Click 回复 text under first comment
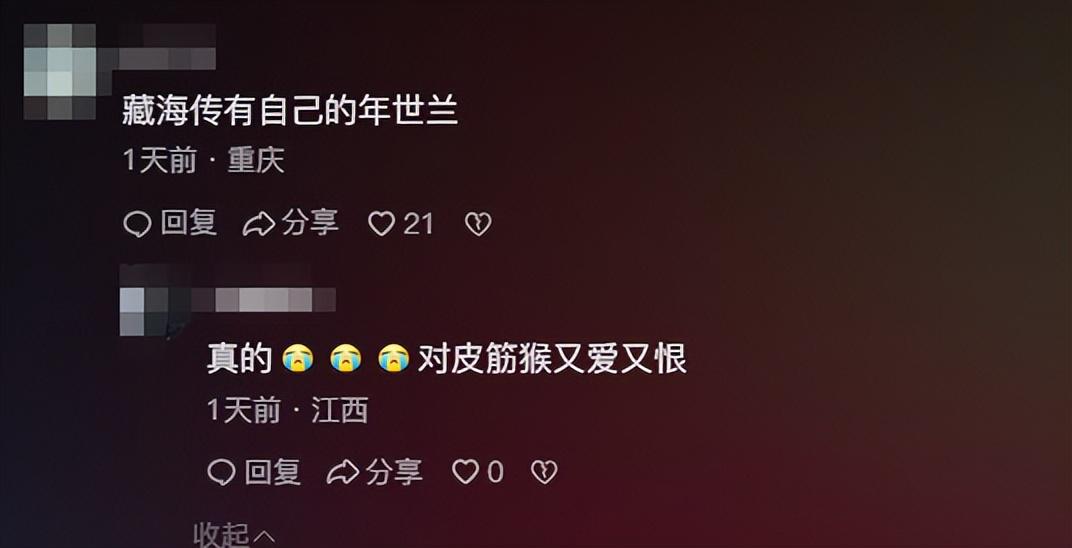The image size is (1072, 548). coord(189,223)
